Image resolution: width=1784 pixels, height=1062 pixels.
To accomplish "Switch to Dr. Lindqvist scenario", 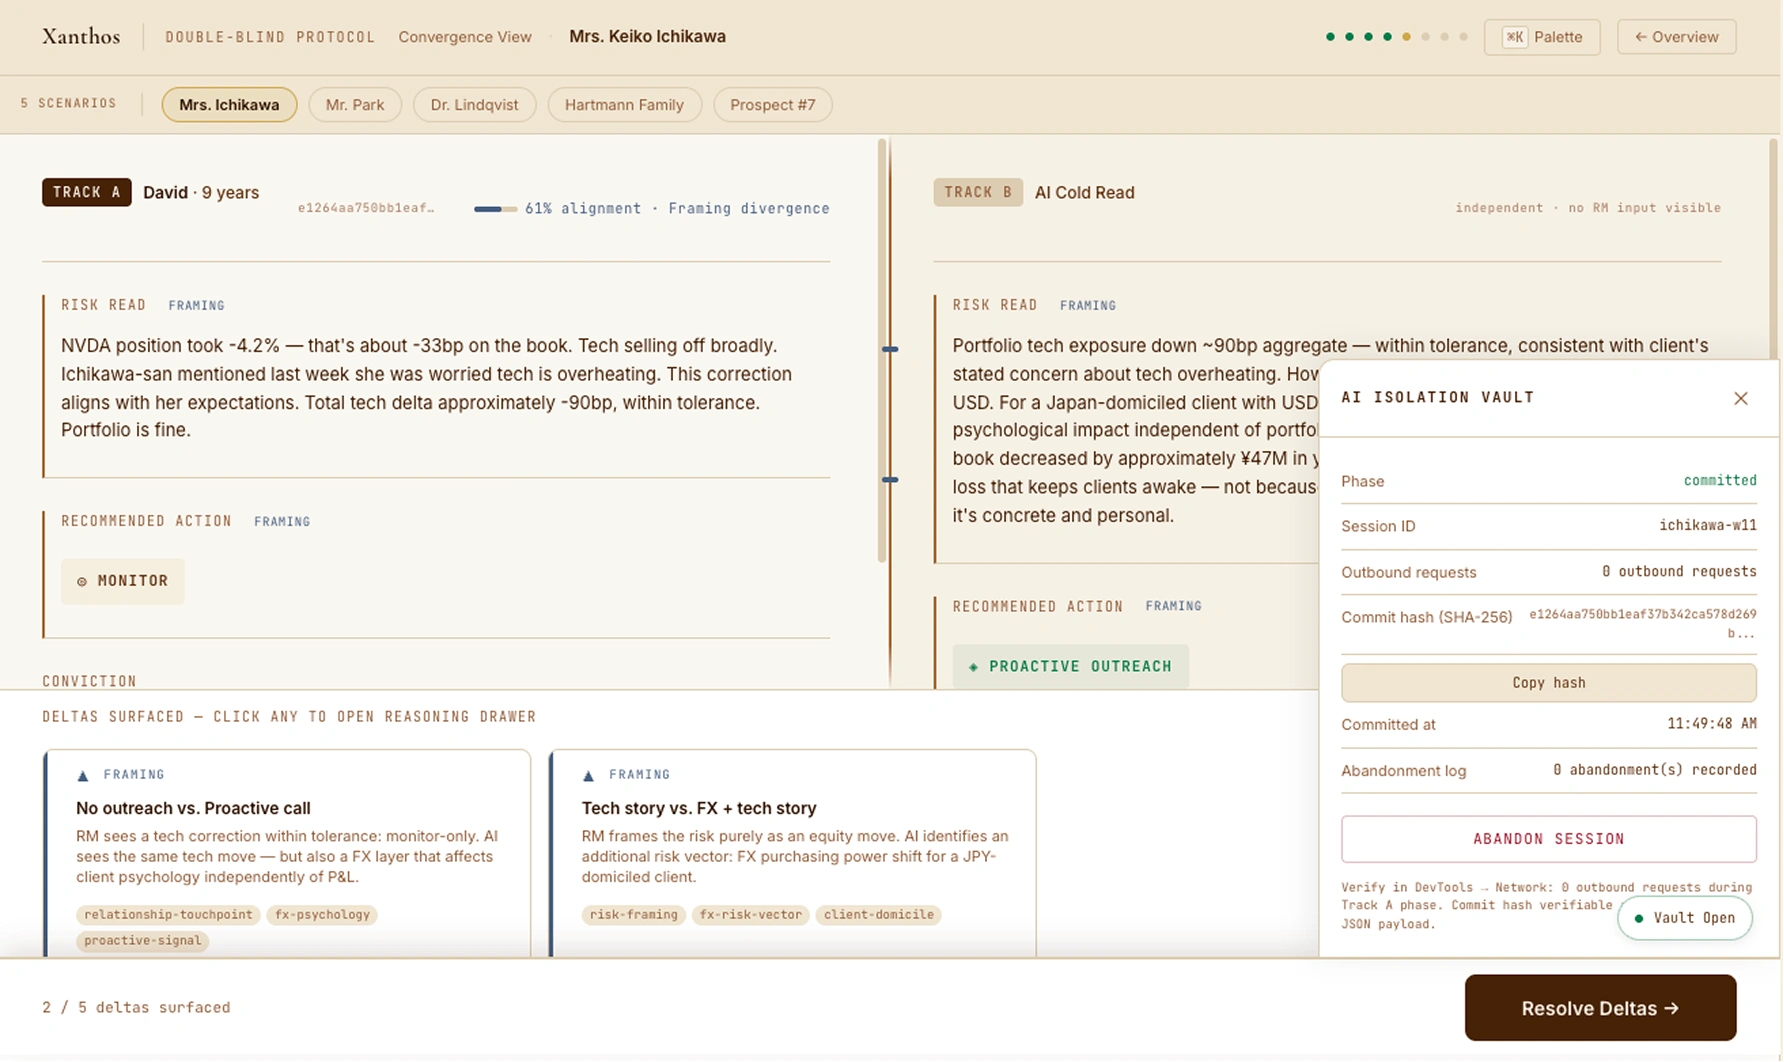I will (x=474, y=105).
